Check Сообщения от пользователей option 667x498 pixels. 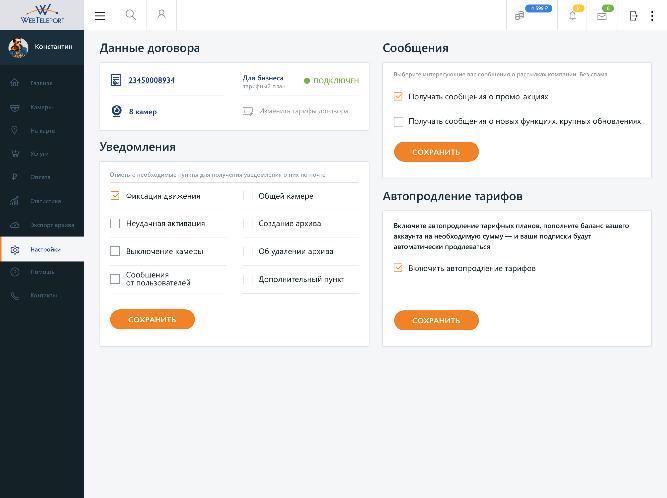[x=115, y=279]
